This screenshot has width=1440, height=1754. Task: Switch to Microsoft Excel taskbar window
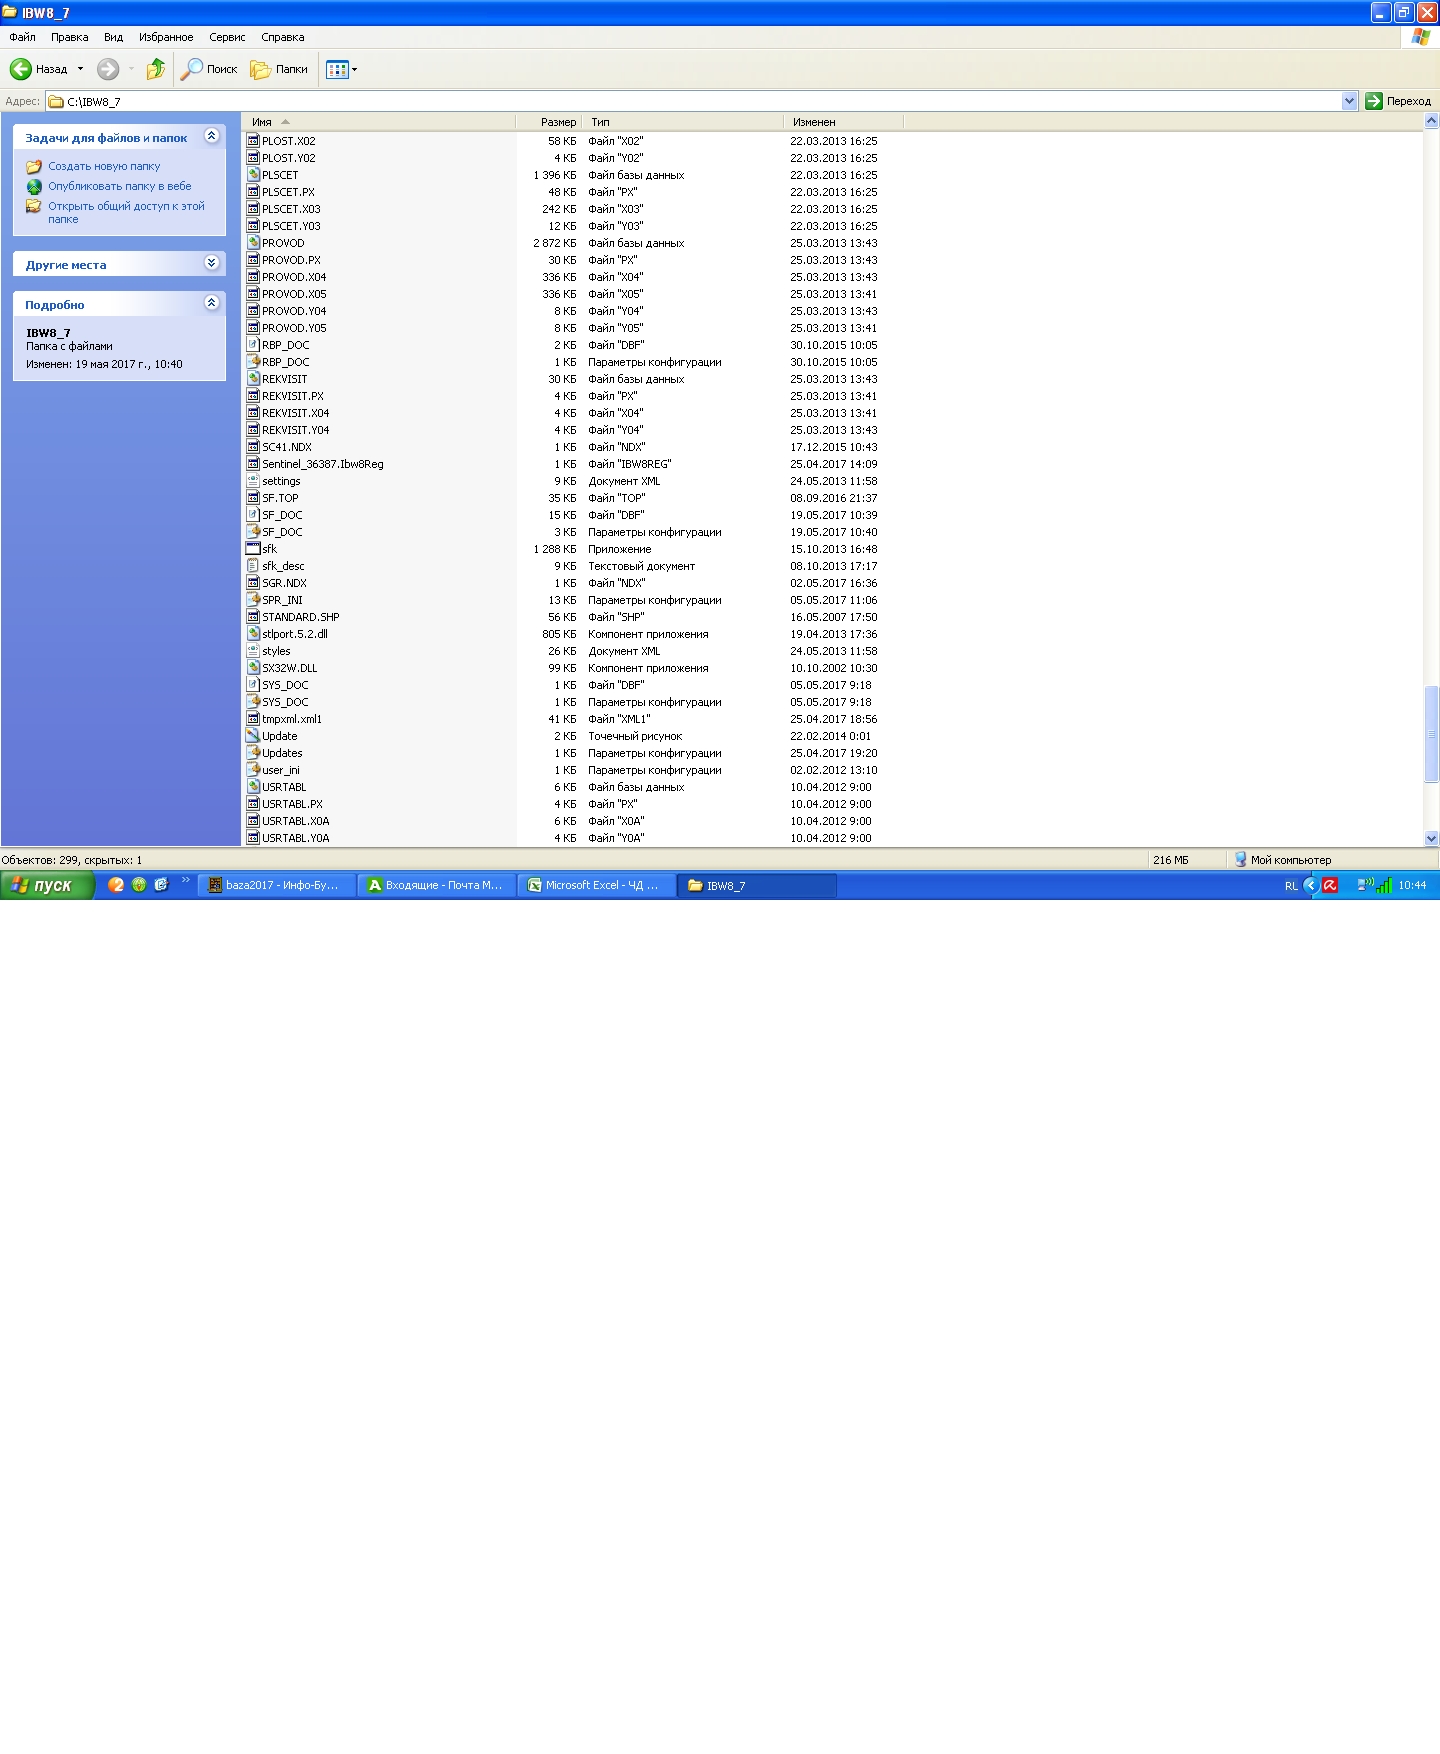click(597, 885)
